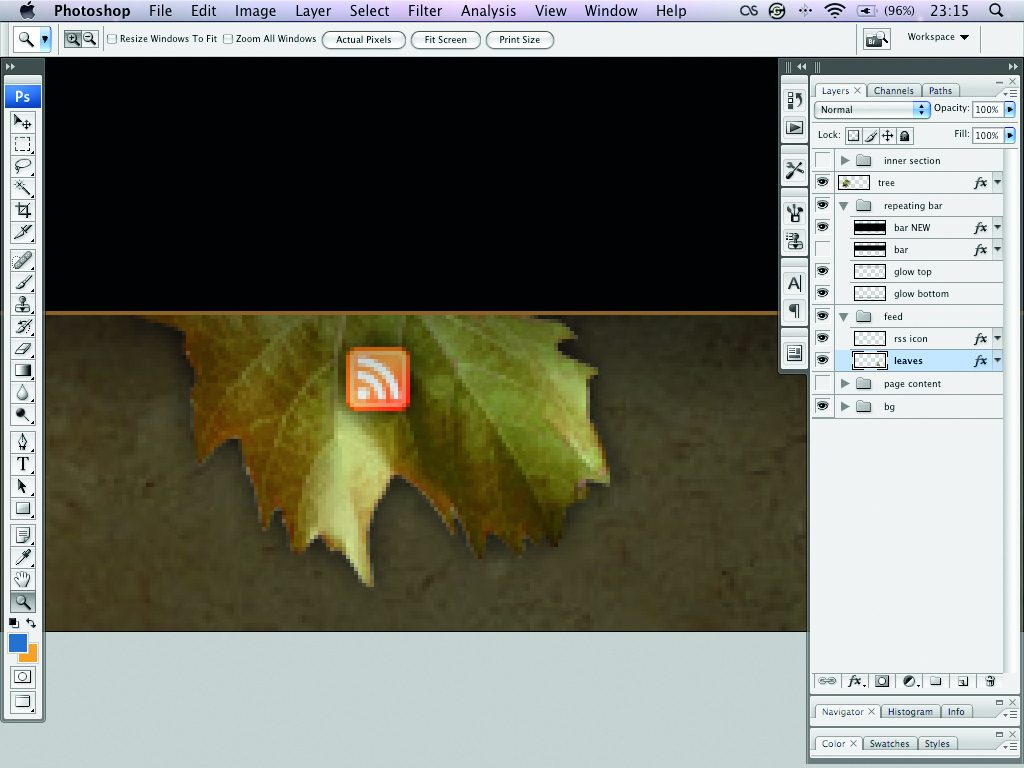Create a new layer group
The height and width of the screenshot is (768, 1024).
click(936, 681)
